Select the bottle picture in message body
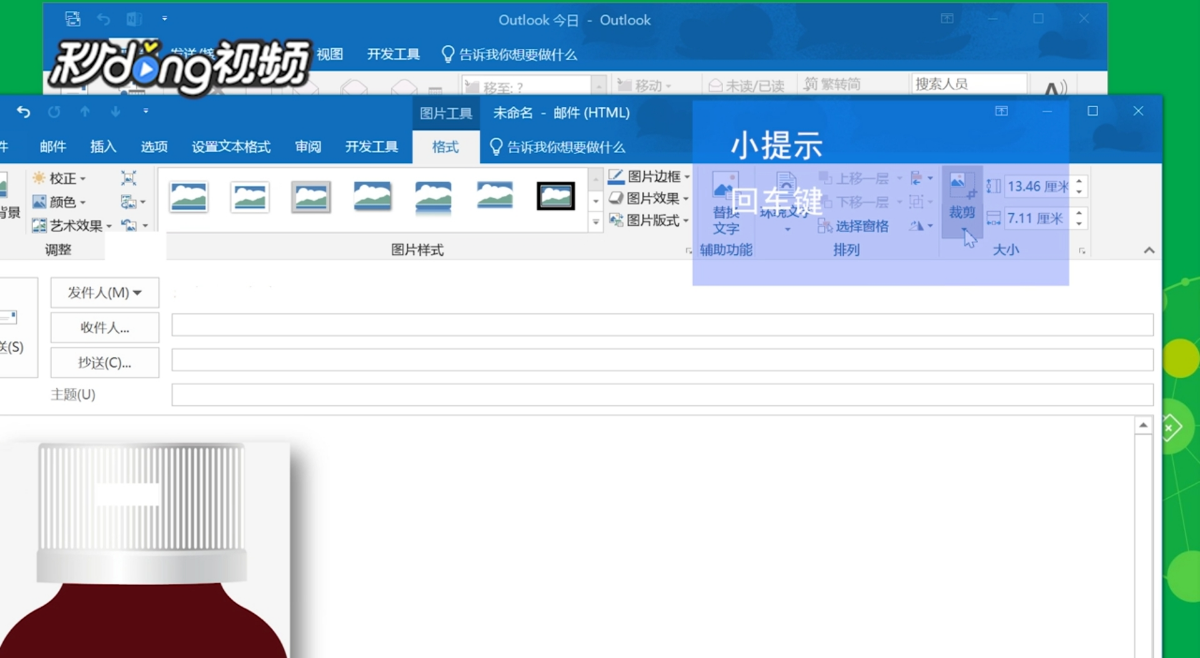 click(145, 550)
